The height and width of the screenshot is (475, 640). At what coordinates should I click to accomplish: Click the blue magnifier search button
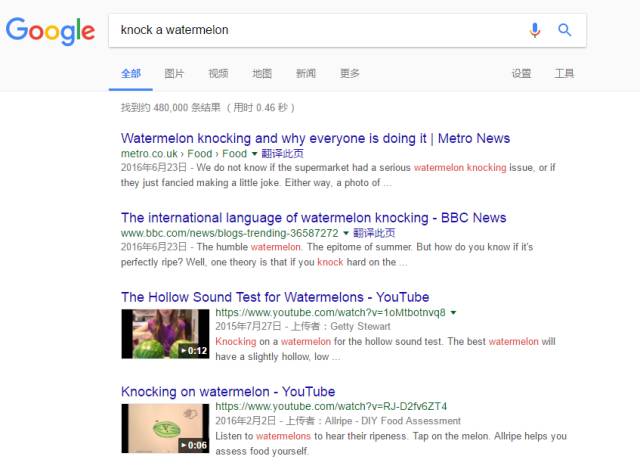564,30
